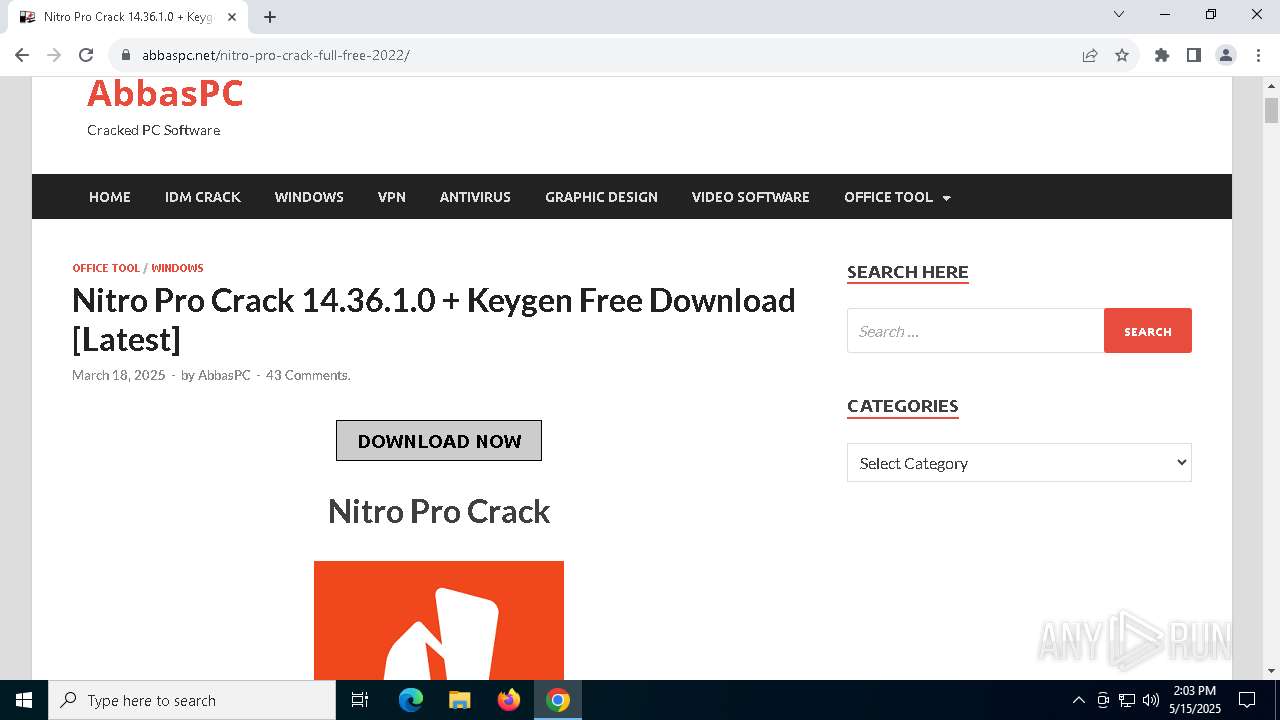1280x720 pixels.
Task: Open the AbbasPC site logo link
Action: (x=165, y=93)
